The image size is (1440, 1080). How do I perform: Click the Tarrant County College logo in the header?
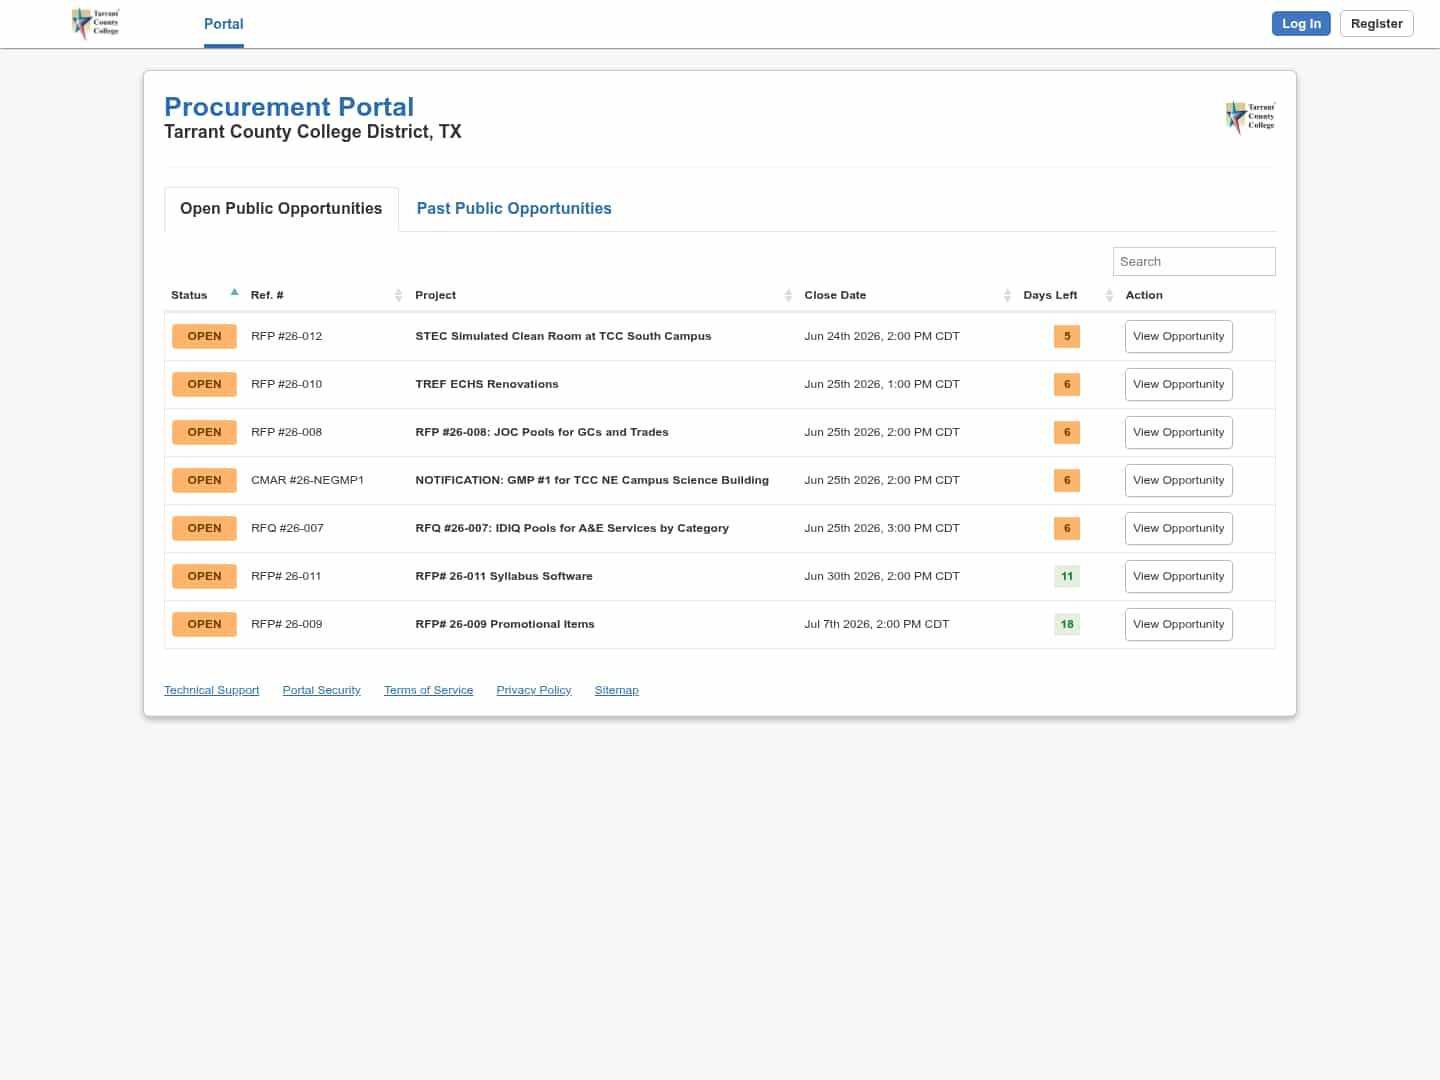(96, 23)
